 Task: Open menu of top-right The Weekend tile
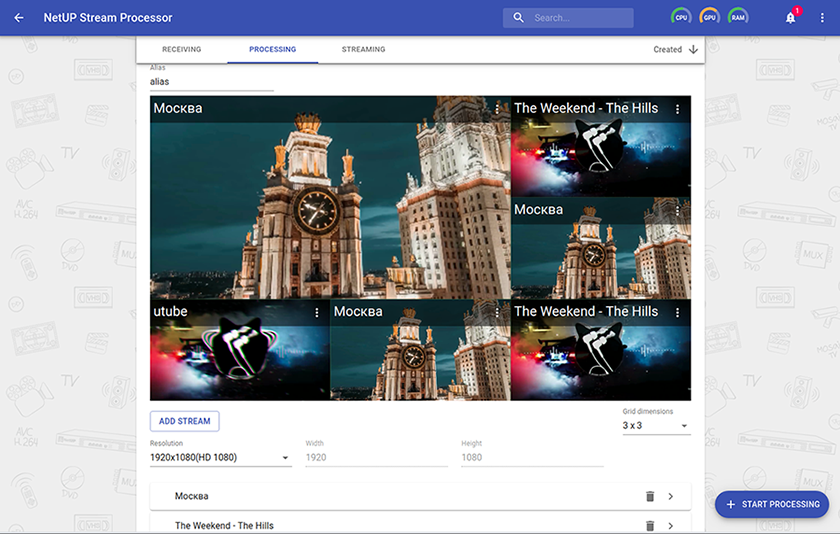(677, 109)
